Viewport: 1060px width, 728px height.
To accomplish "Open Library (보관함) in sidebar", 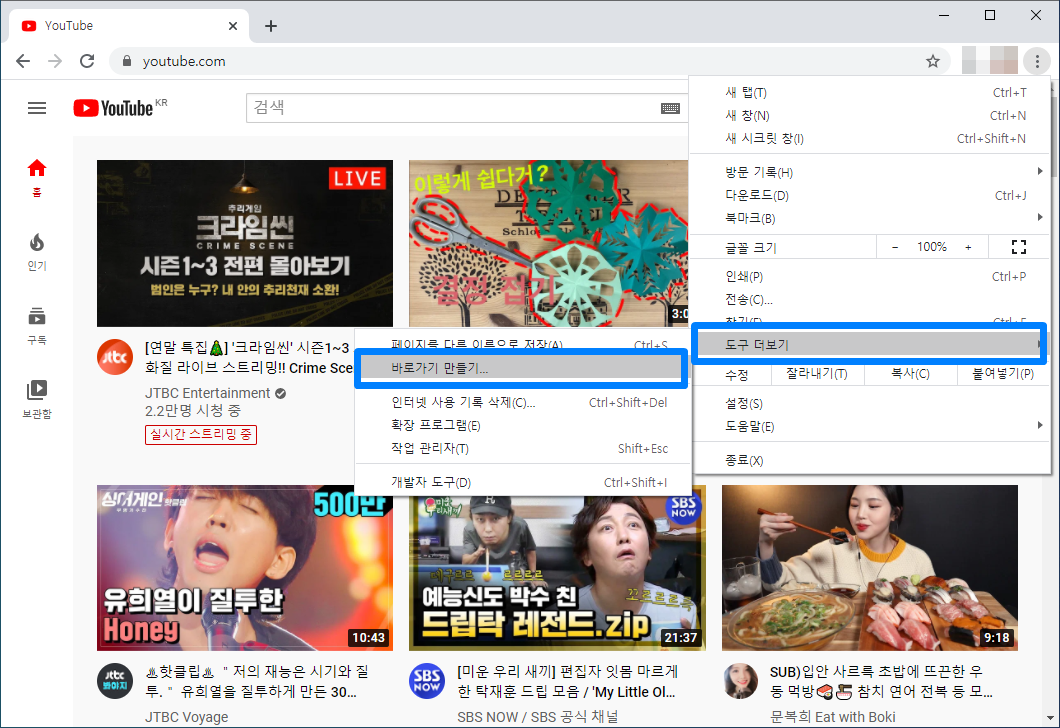I will [x=37, y=399].
